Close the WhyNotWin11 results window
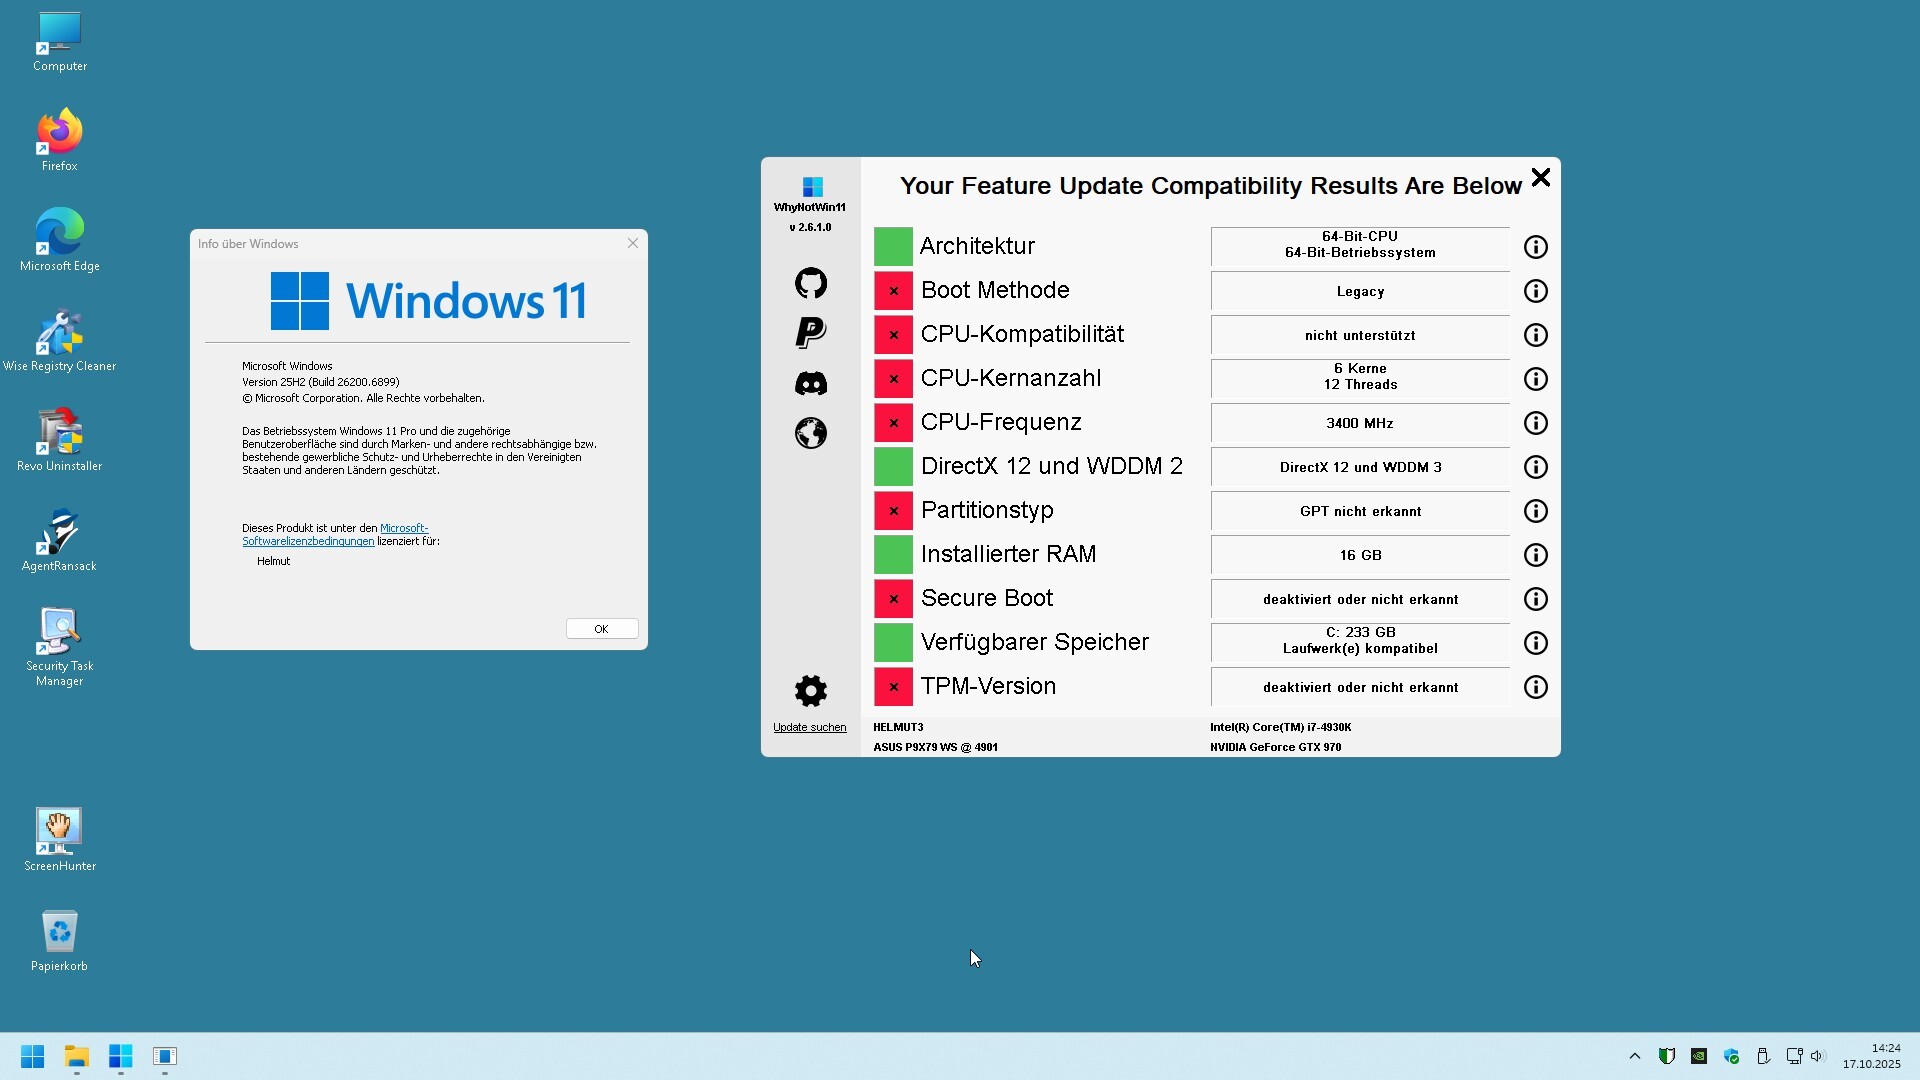 click(x=1540, y=178)
